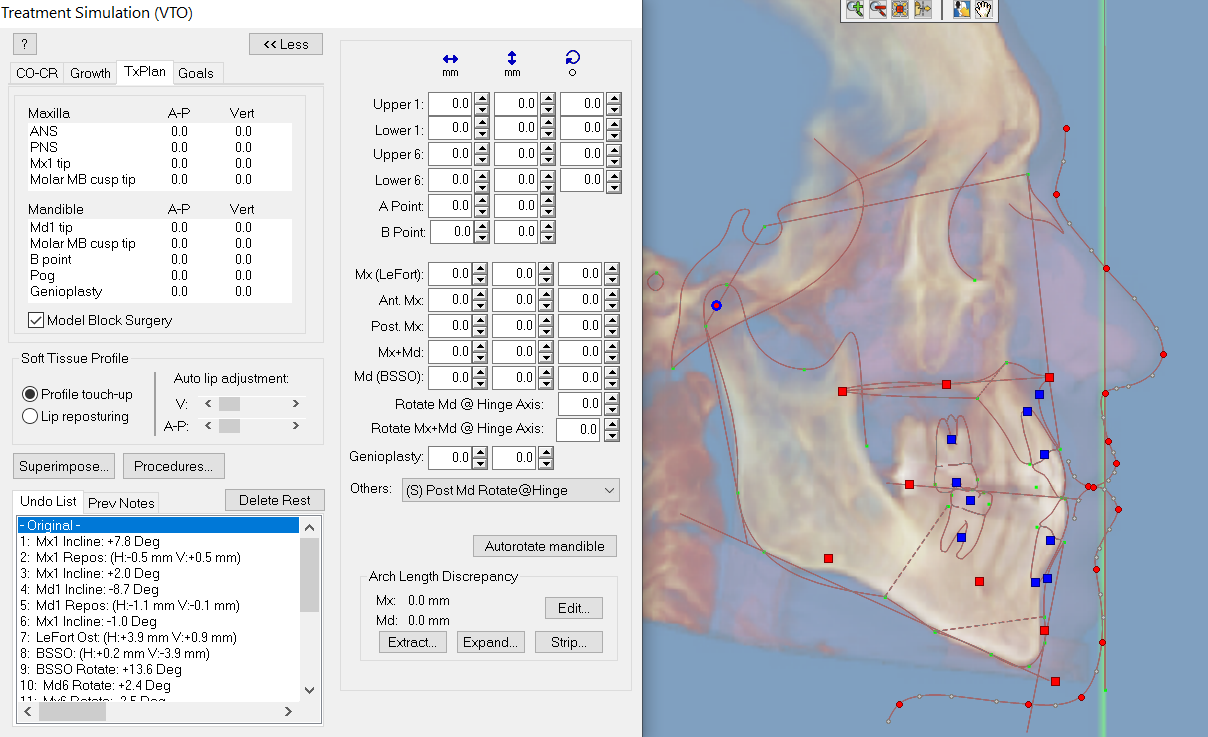Click the photo overlay toolbar icon
Viewport: 1208px width, 737px height.
click(x=961, y=9)
